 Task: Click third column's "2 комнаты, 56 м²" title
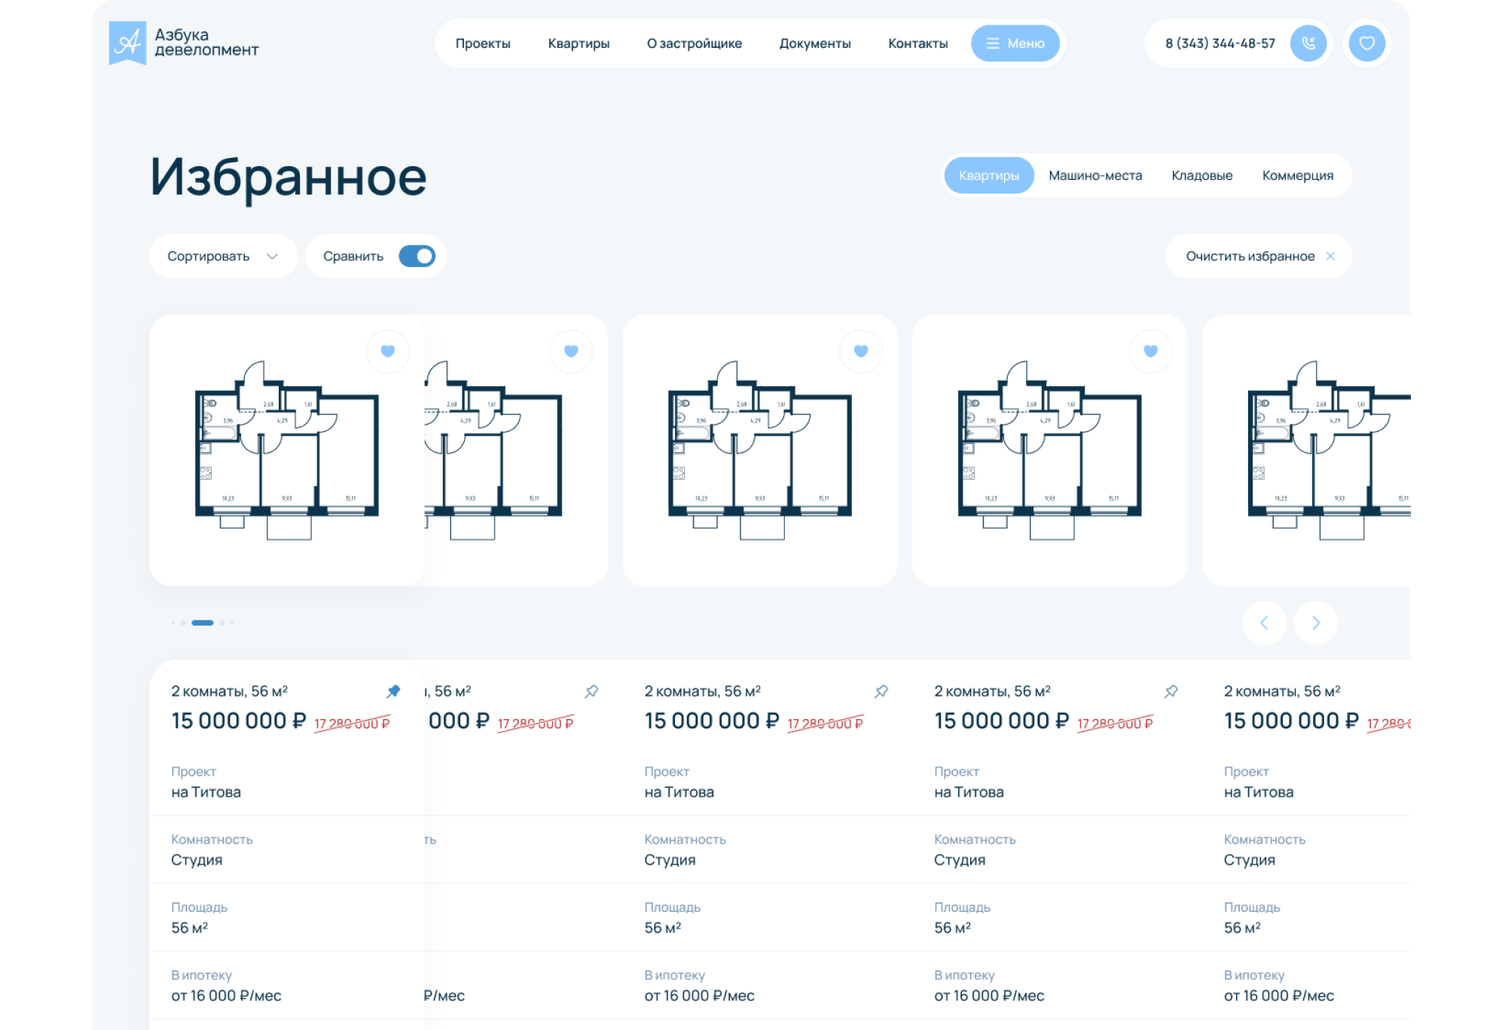tap(702, 691)
